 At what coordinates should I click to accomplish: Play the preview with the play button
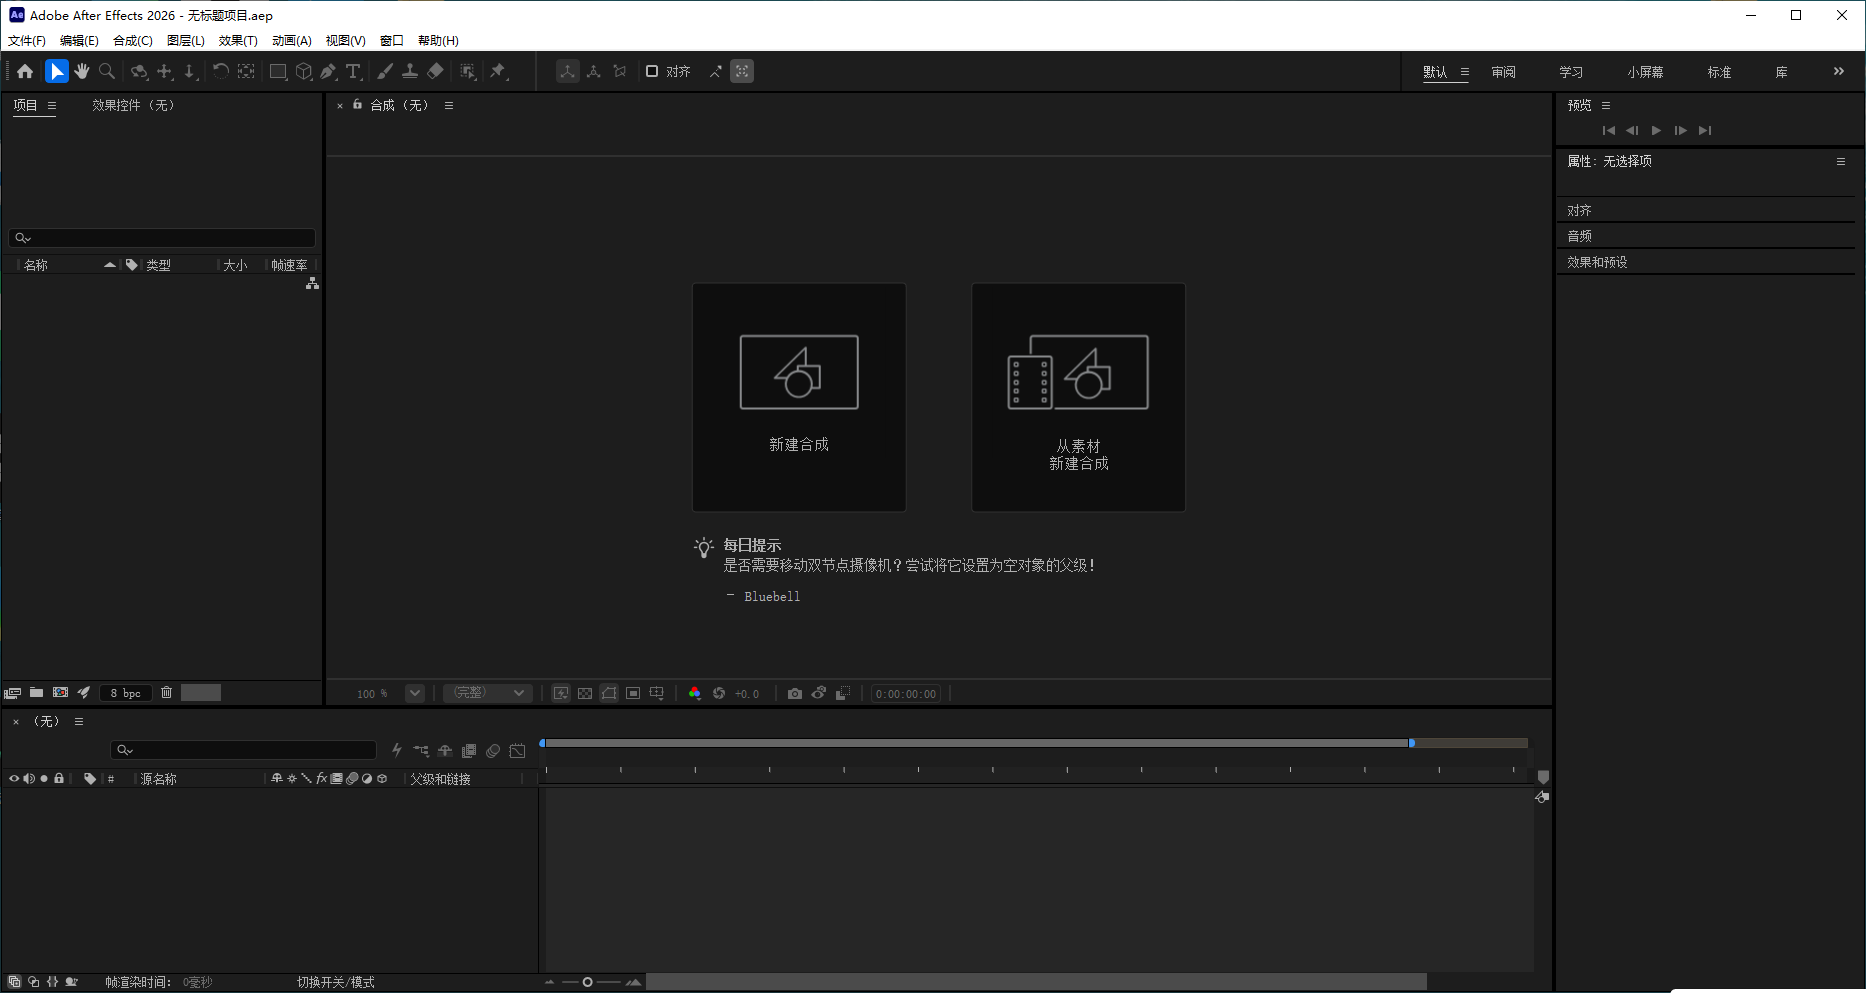pos(1657,130)
